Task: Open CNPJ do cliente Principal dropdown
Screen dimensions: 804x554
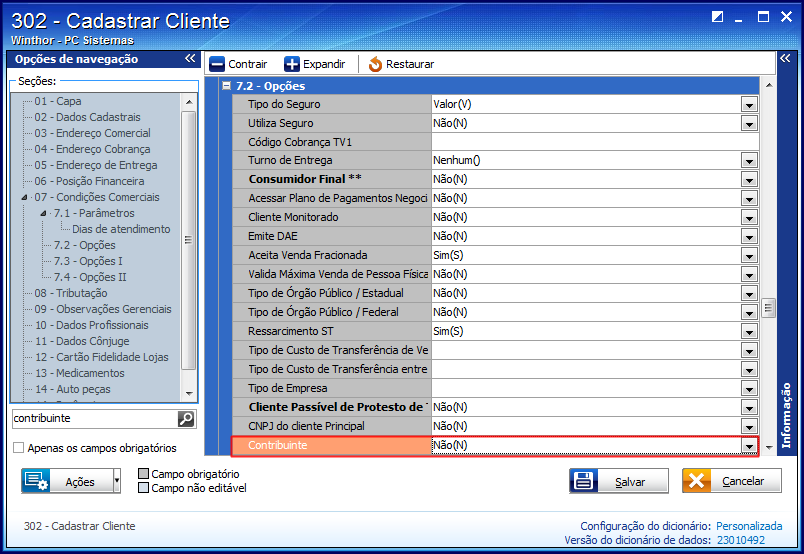Action: (749, 426)
